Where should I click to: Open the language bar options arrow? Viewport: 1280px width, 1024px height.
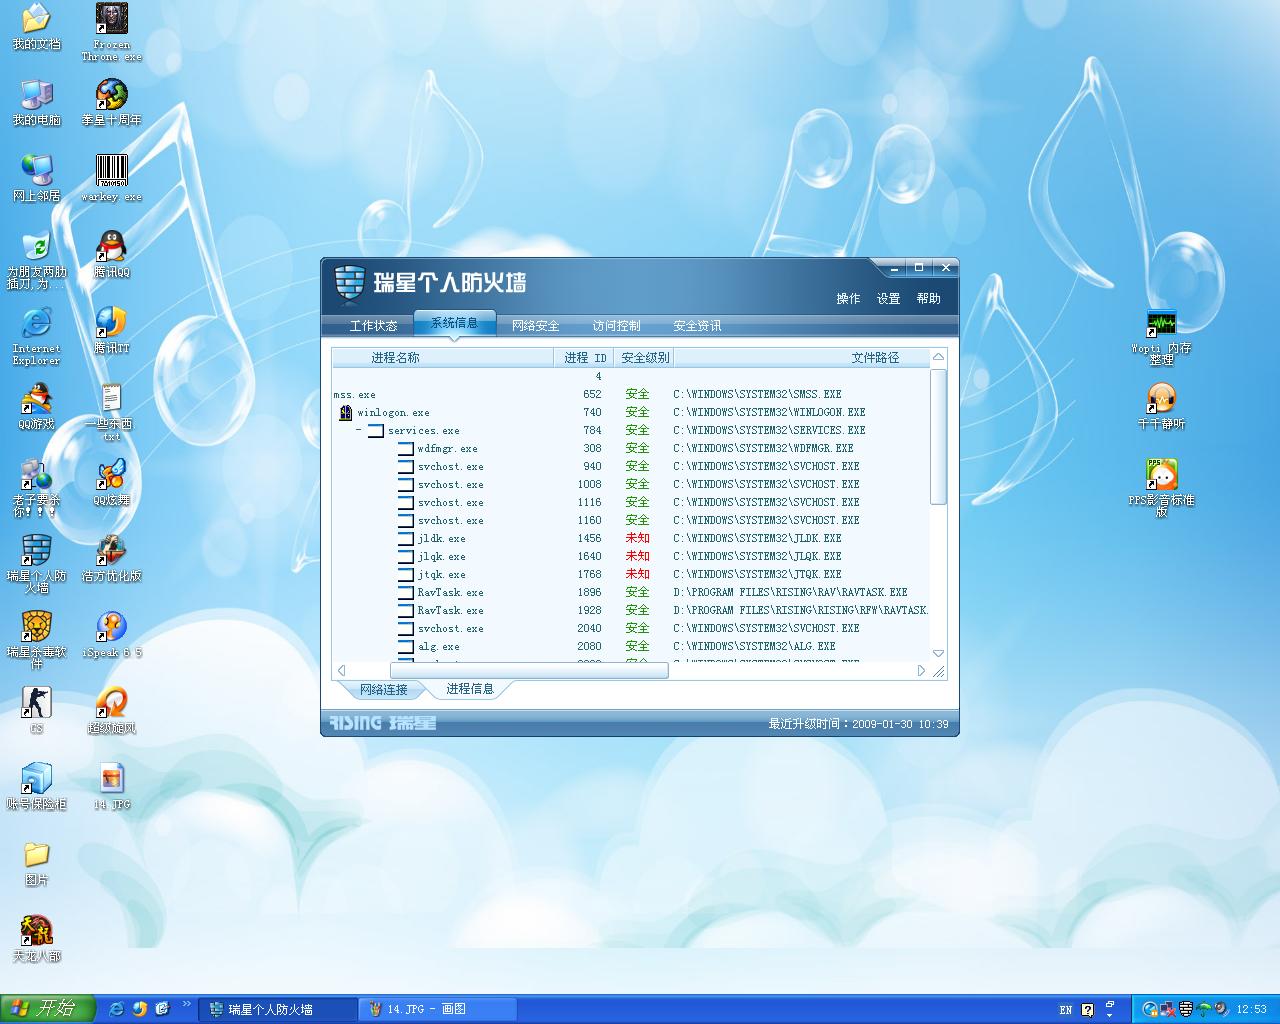tap(1111, 1013)
